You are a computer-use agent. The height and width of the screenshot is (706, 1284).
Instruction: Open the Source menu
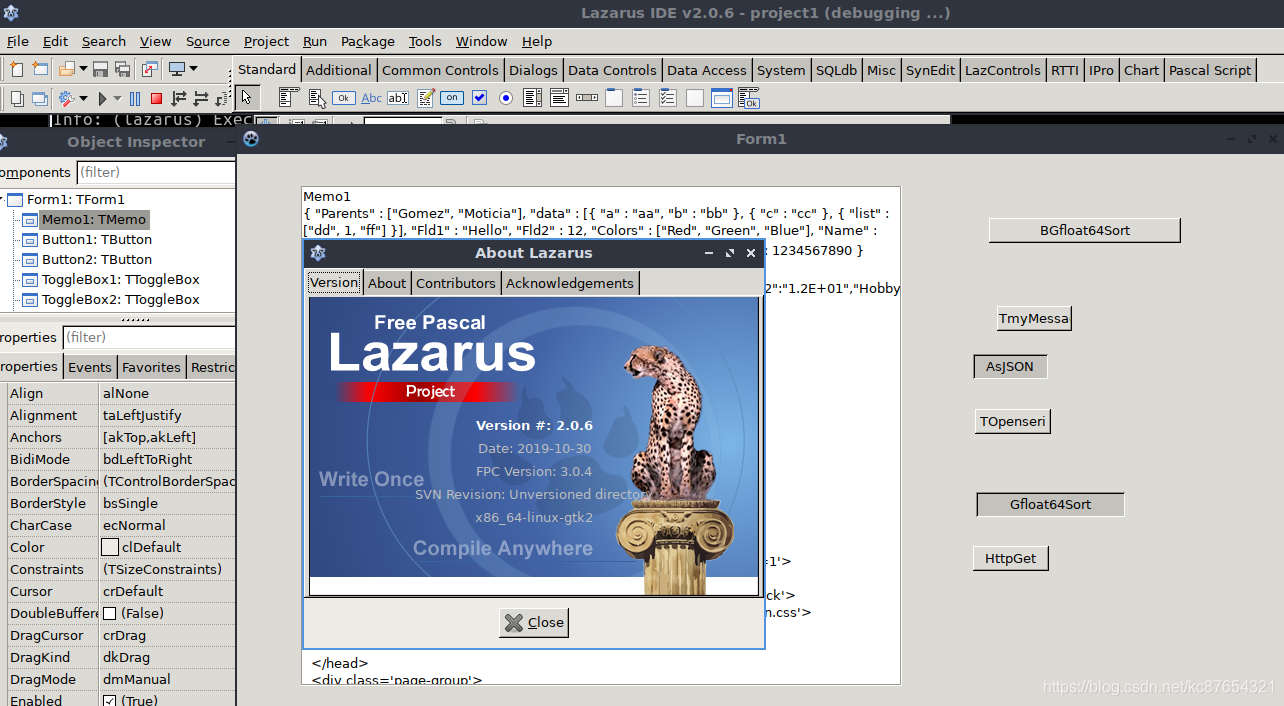[207, 41]
